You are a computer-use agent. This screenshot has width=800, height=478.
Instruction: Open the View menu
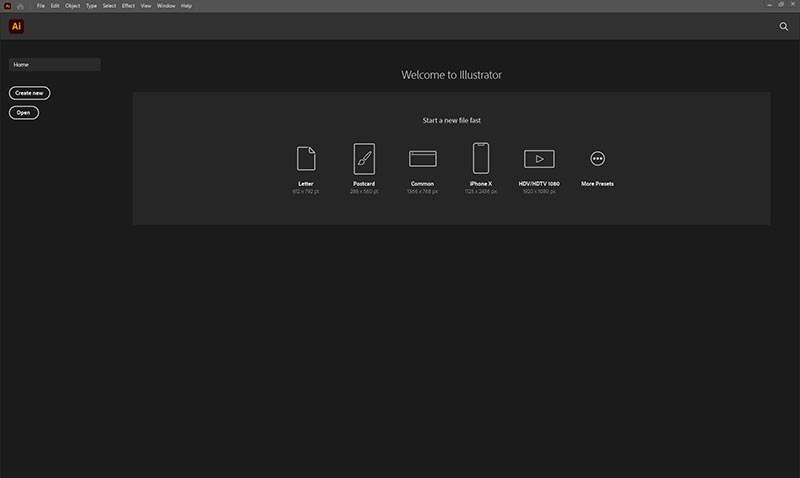[x=146, y=6]
